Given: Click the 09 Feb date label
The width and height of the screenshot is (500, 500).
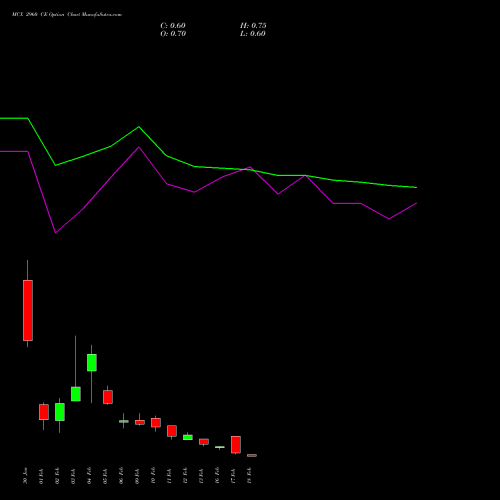Looking at the screenshot, I should coord(137,476).
